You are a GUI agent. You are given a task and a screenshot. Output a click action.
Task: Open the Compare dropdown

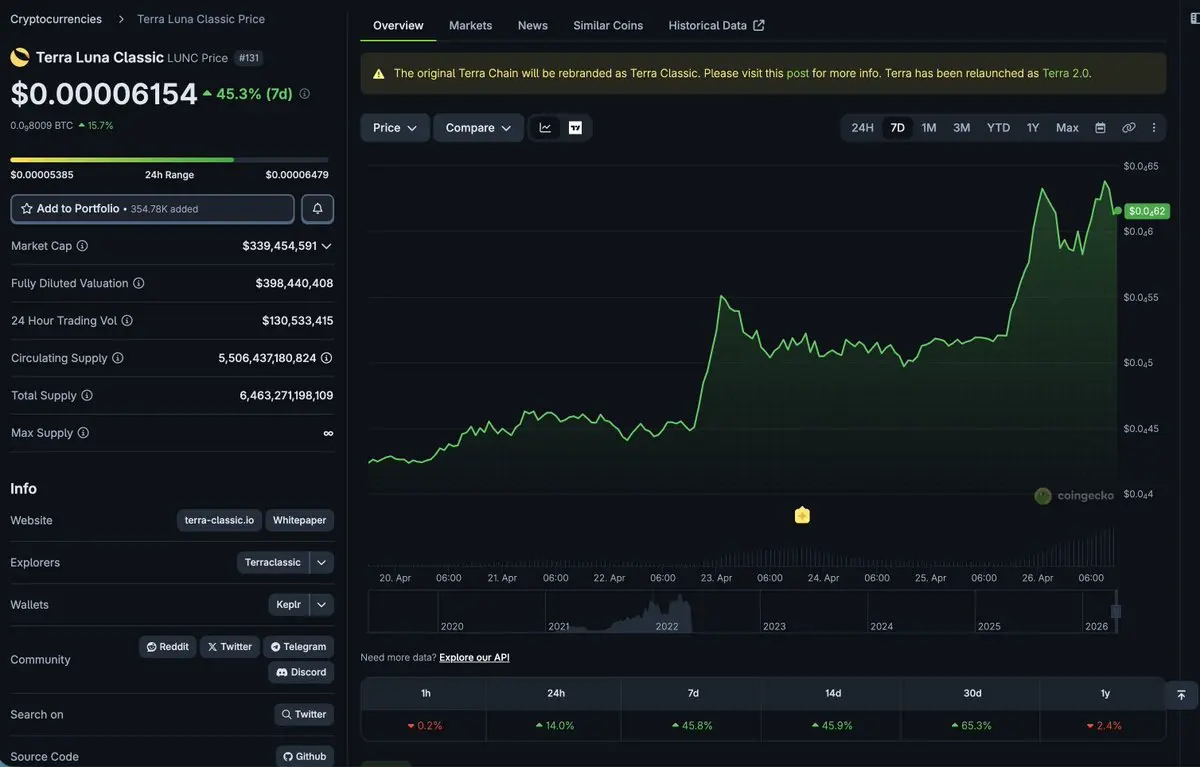click(478, 128)
